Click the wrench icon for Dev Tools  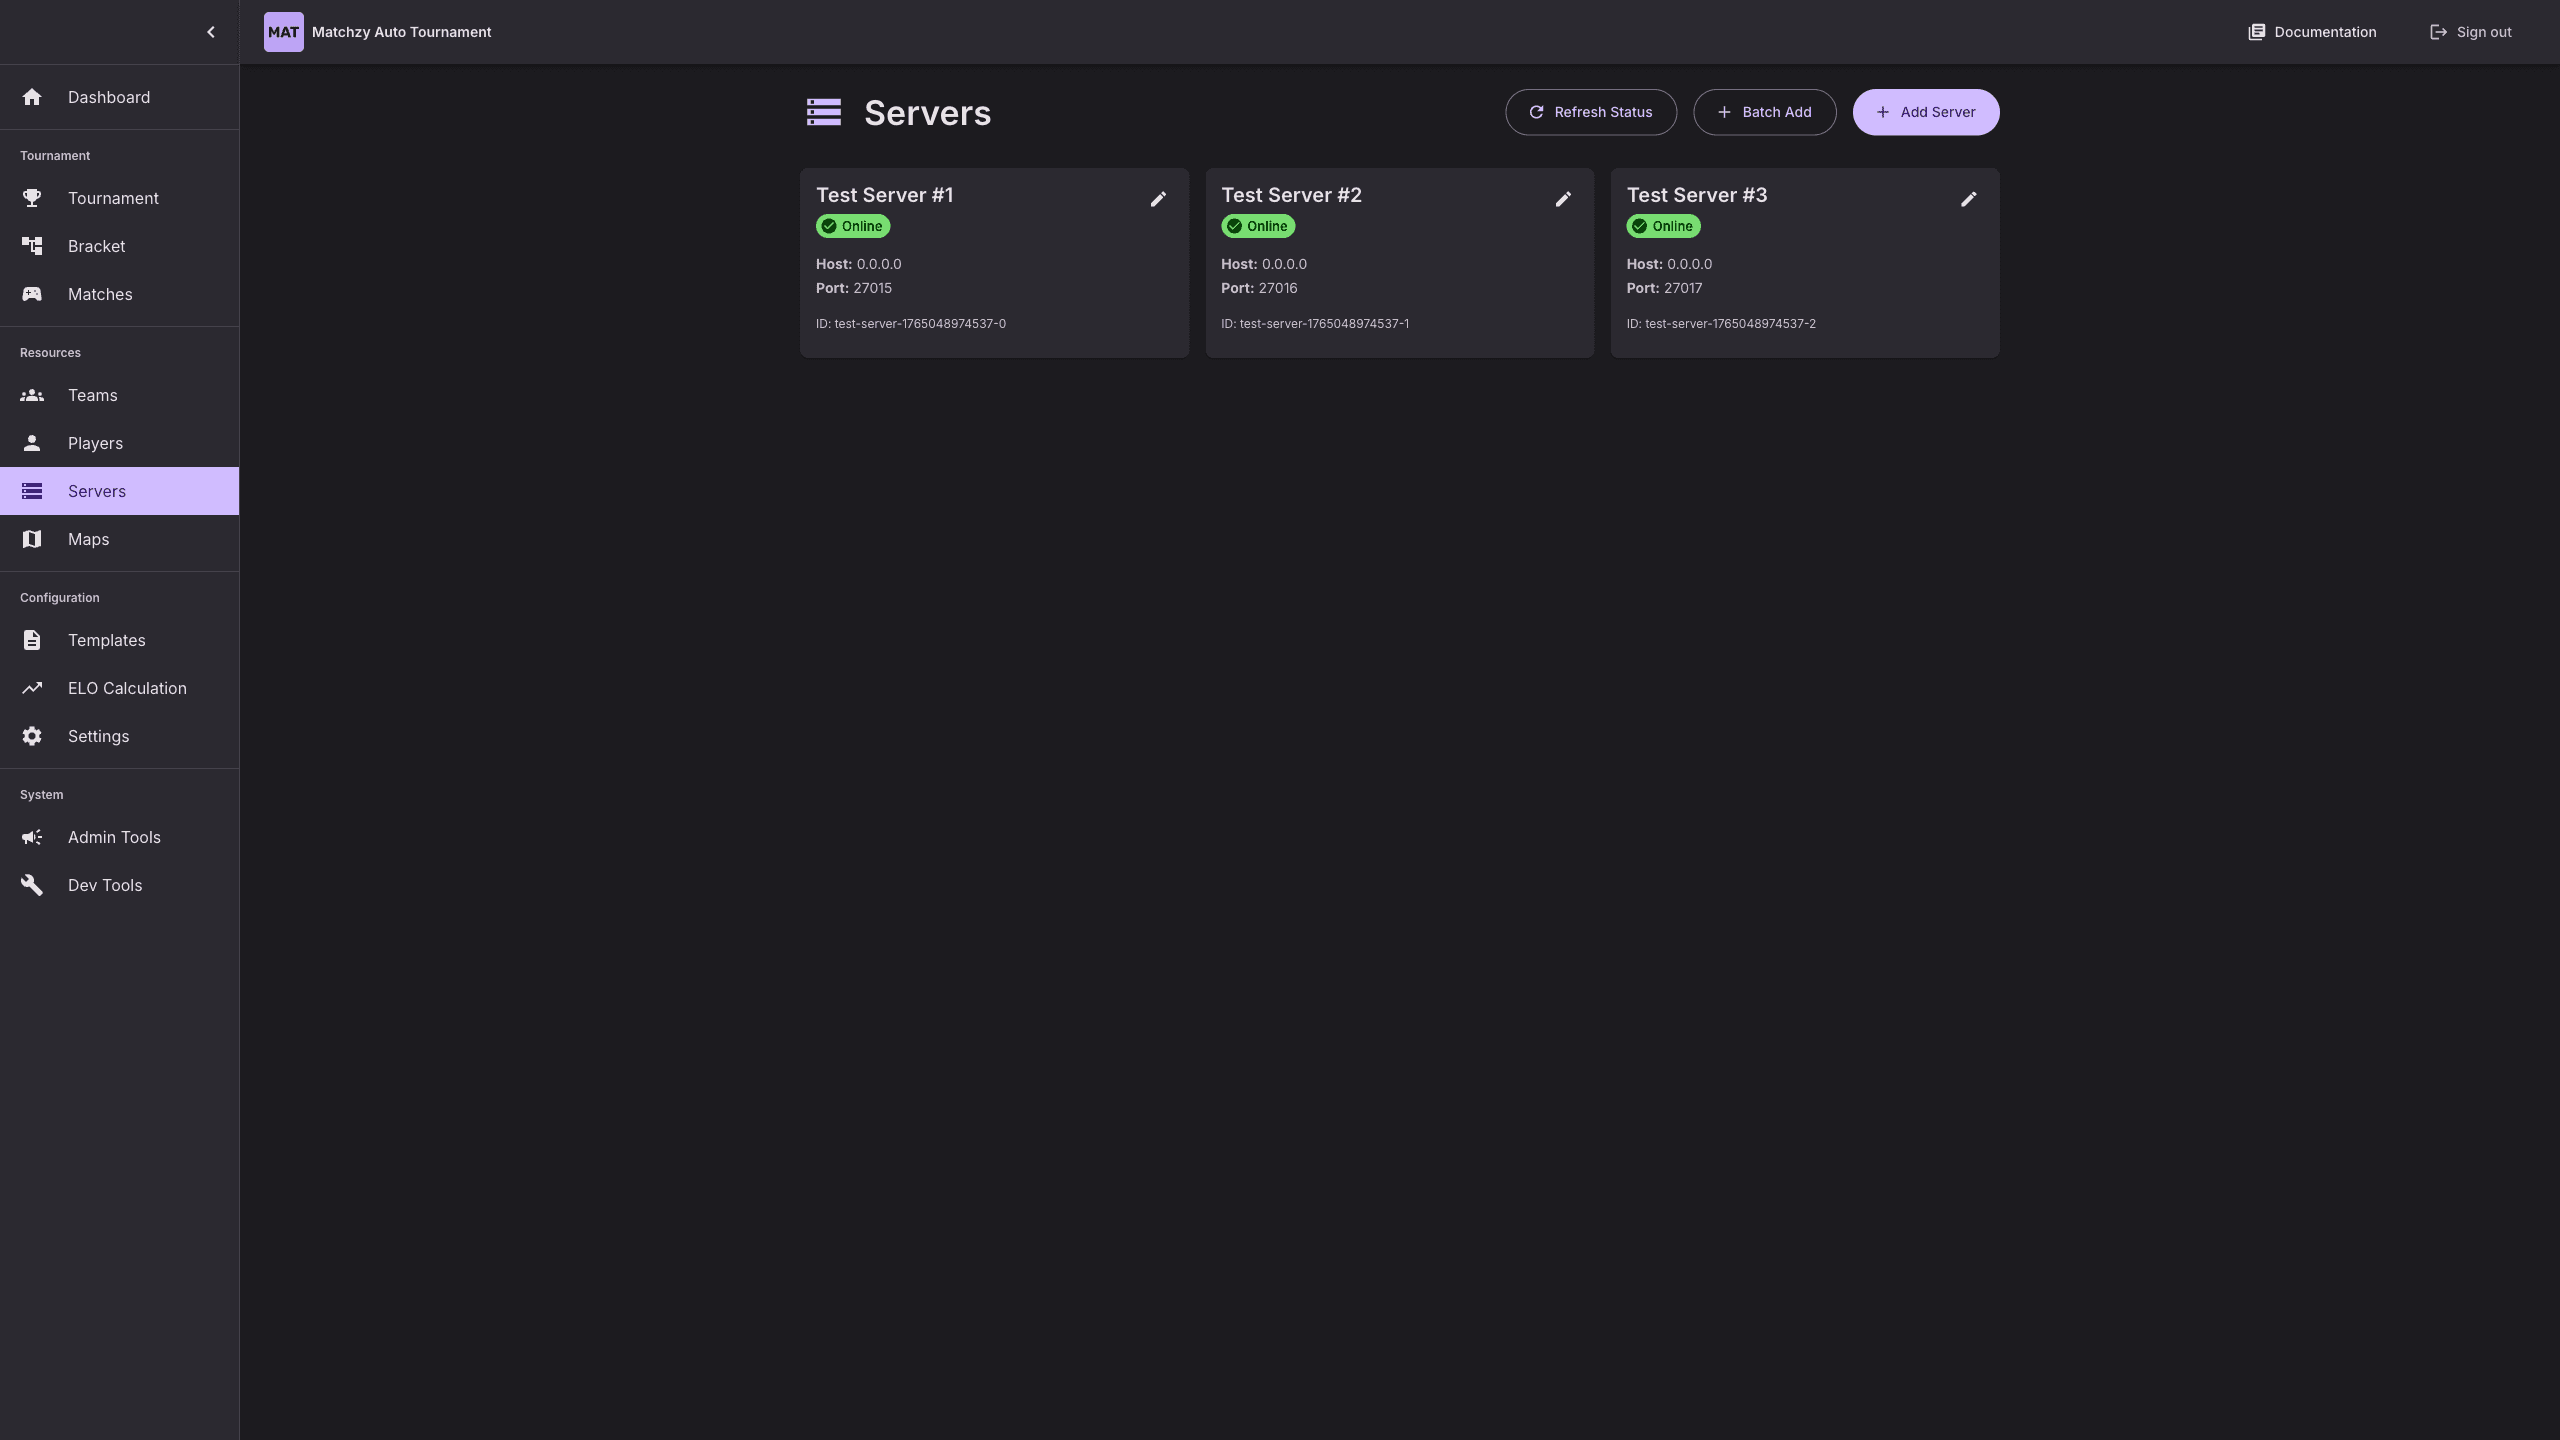(x=32, y=885)
